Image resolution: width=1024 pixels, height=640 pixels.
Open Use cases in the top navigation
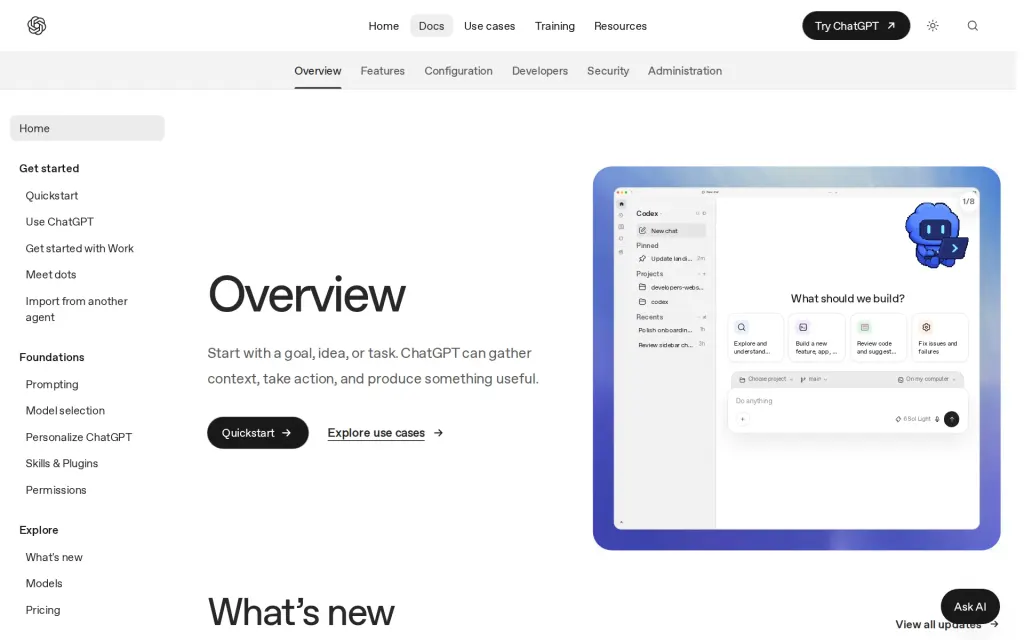pyautogui.click(x=489, y=25)
